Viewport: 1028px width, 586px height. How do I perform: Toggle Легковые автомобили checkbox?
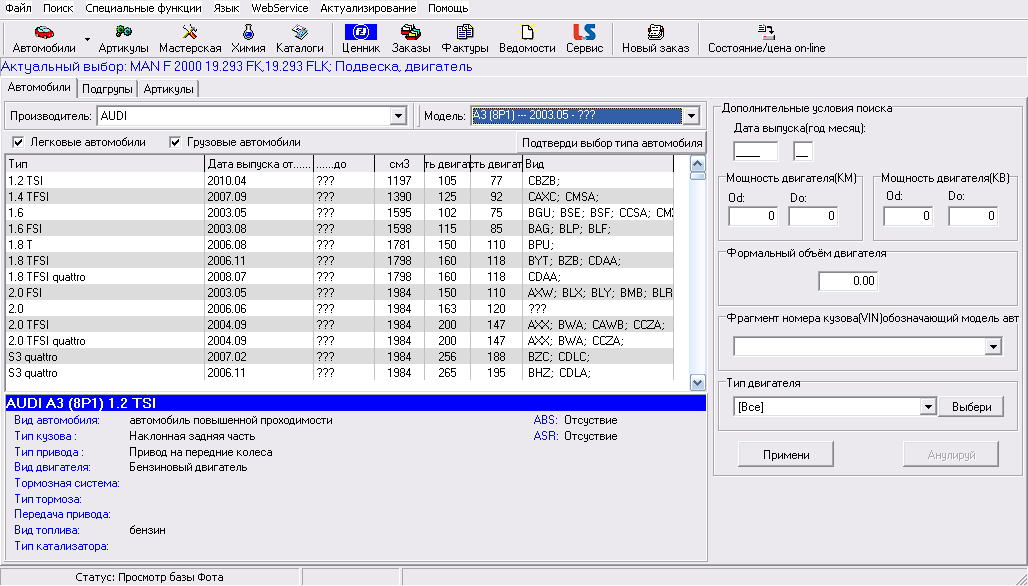coord(18,142)
